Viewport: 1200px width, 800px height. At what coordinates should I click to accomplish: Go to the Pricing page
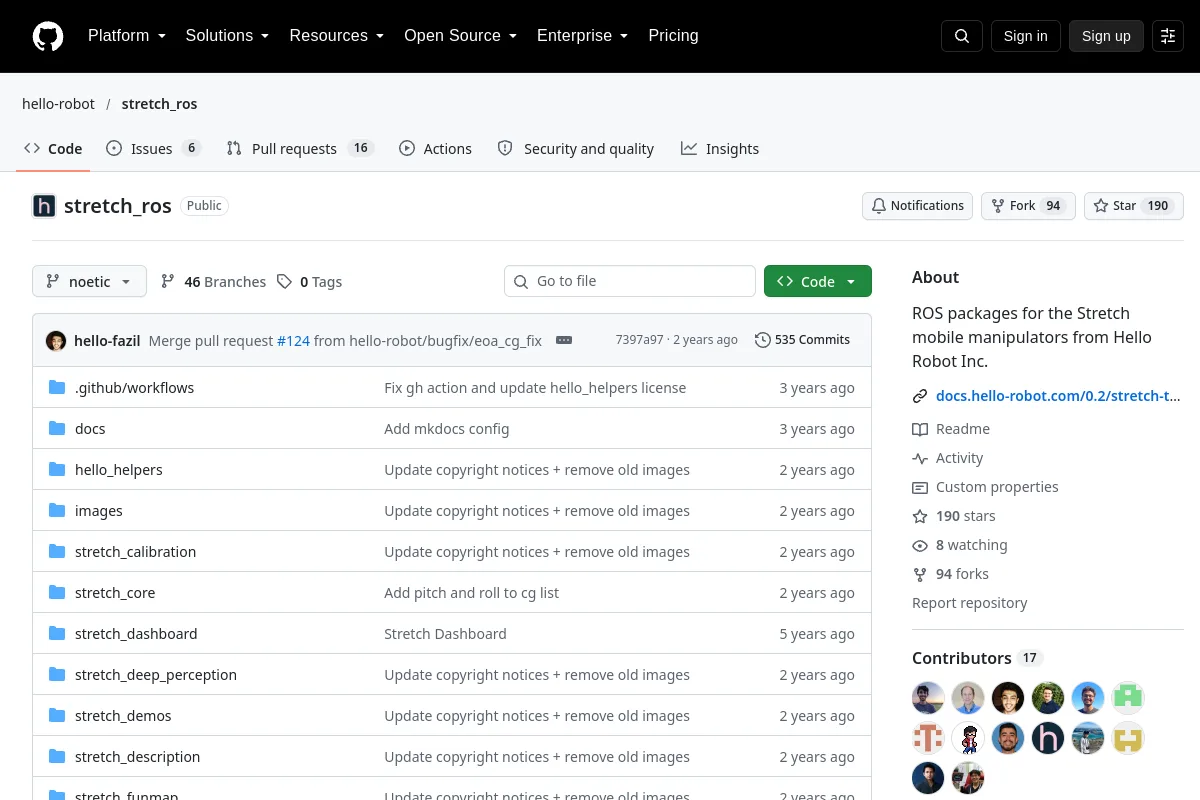pos(673,36)
